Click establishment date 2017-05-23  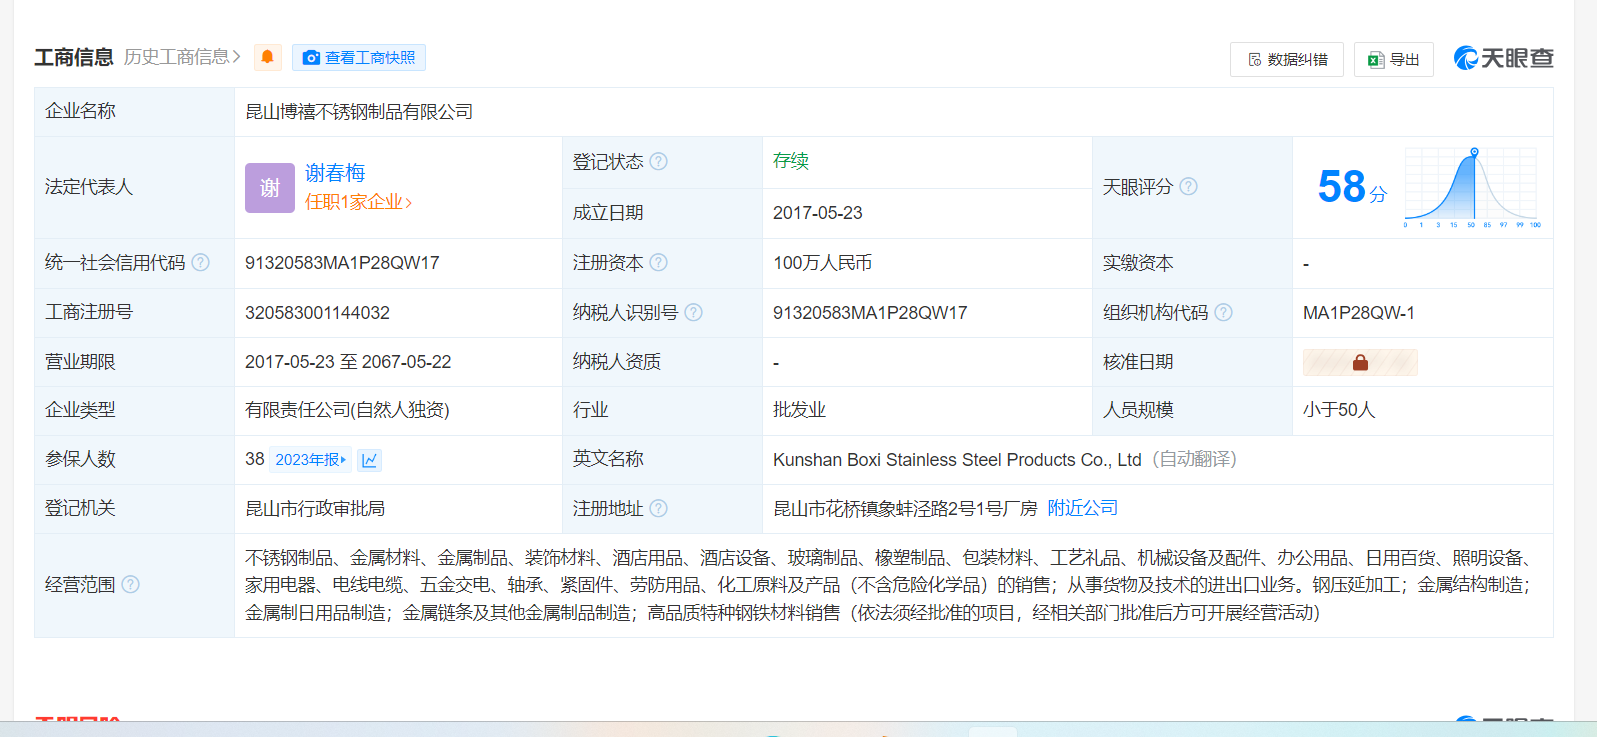click(817, 213)
